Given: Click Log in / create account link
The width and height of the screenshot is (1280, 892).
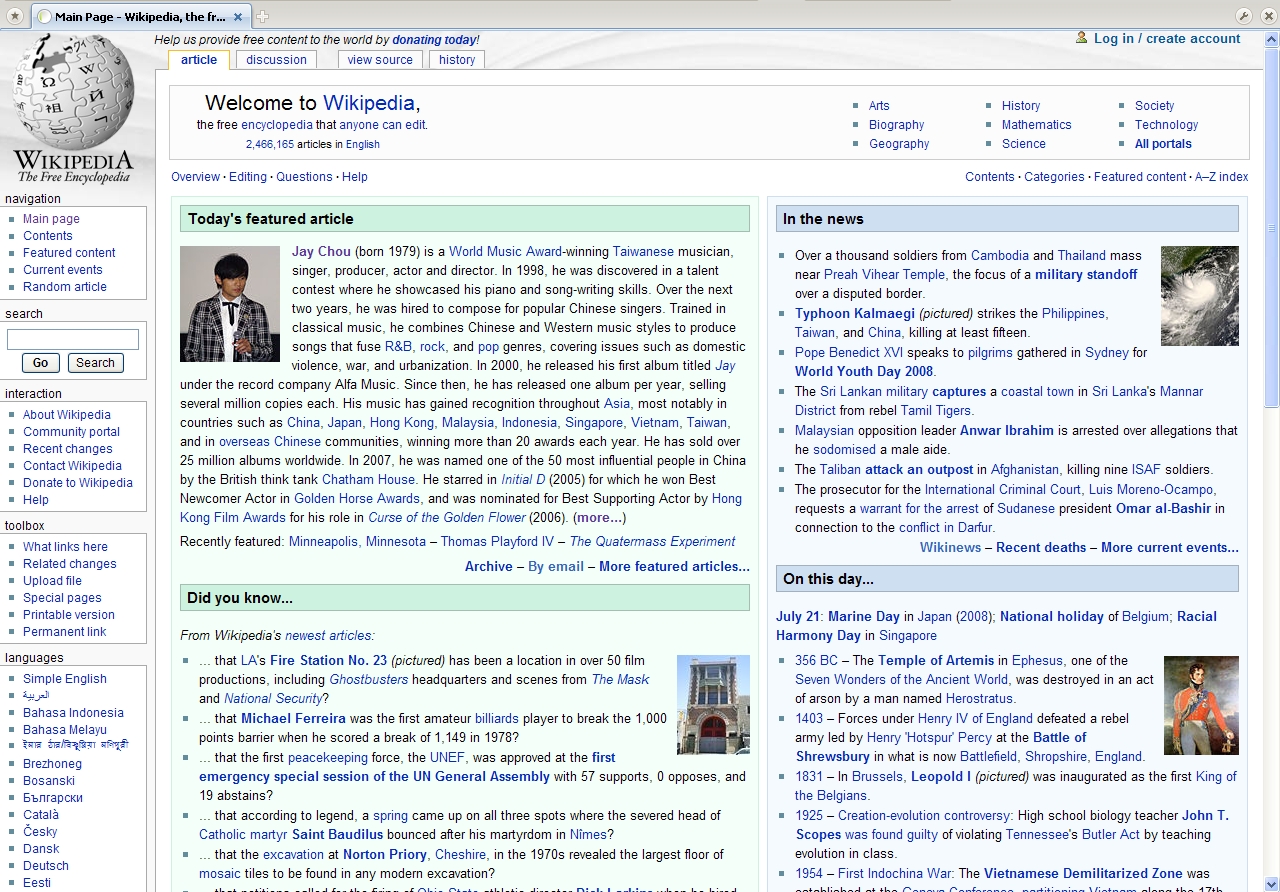Looking at the screenshot, I should click(1167, 39).
